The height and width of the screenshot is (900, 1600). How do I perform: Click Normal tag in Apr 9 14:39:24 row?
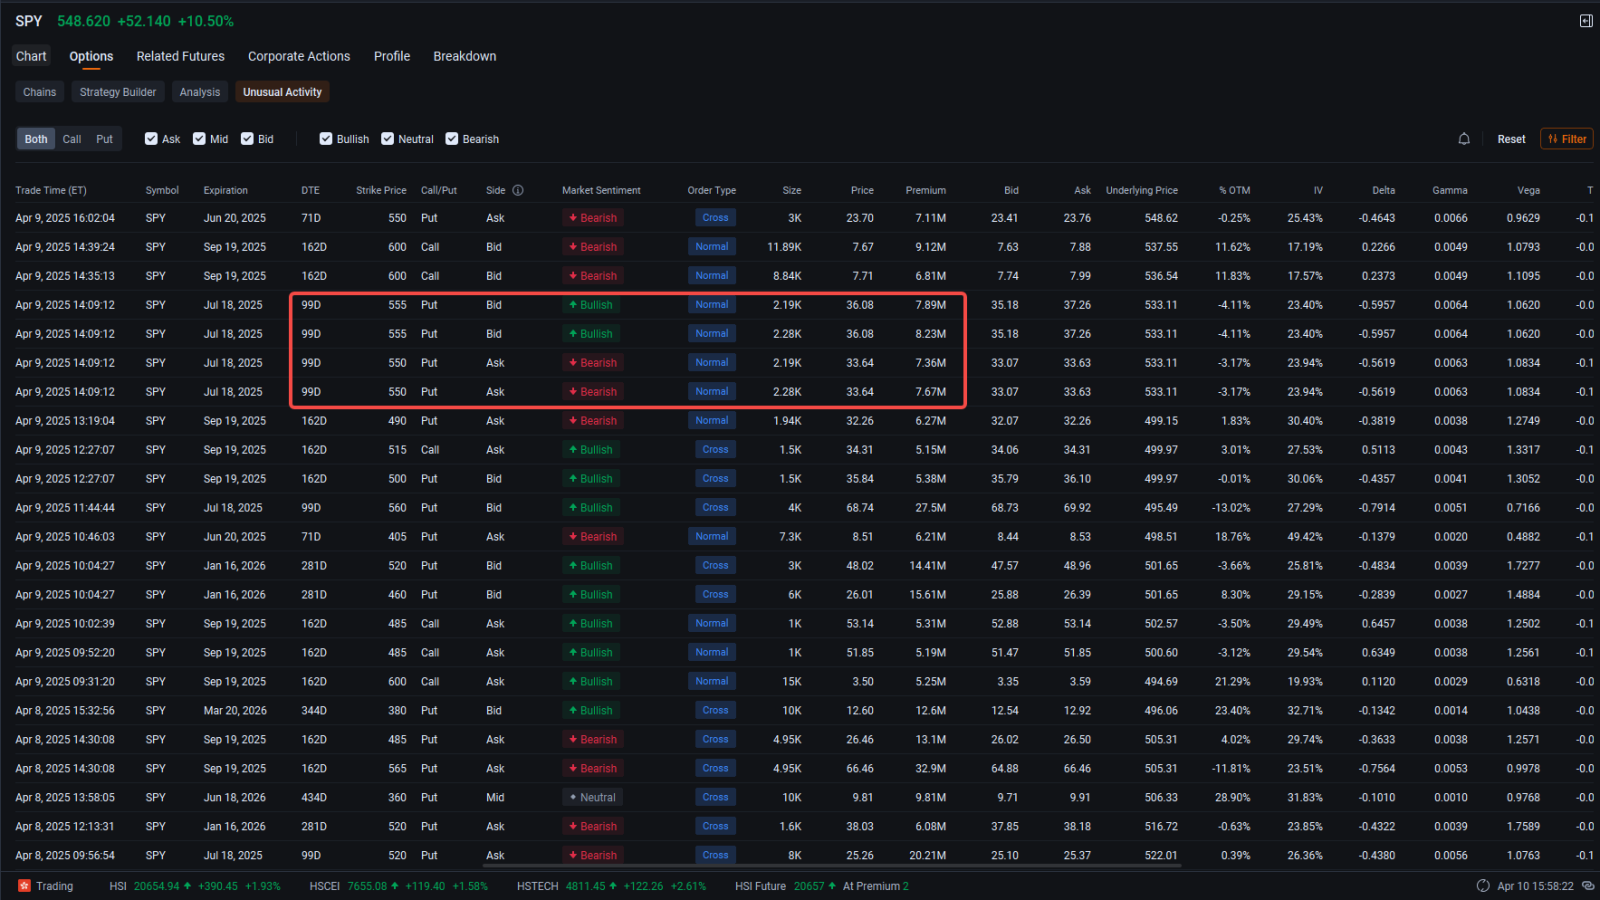tap(712, 247)
